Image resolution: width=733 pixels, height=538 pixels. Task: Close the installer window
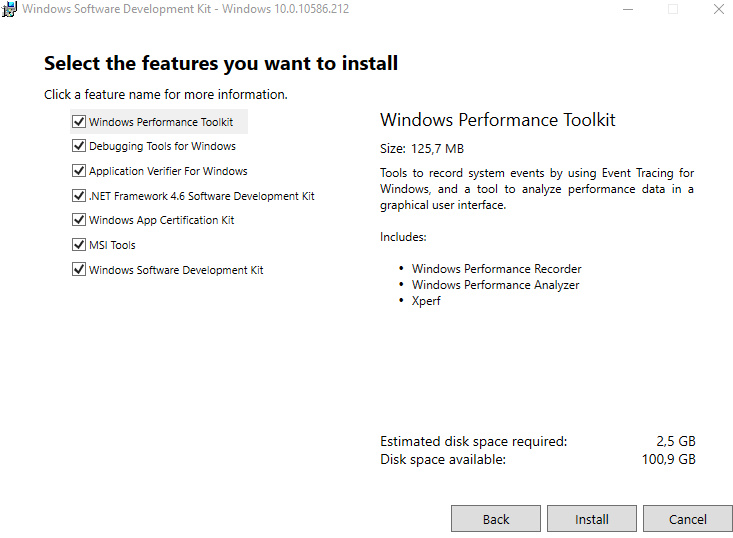[x=719, y=9]
